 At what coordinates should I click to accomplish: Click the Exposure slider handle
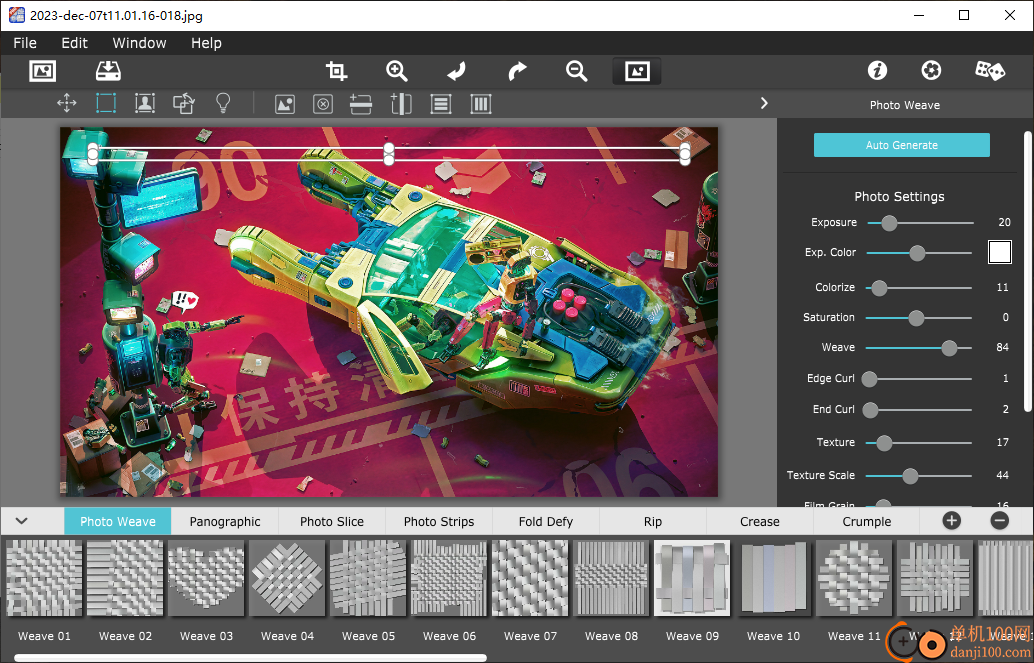point(889,223)
